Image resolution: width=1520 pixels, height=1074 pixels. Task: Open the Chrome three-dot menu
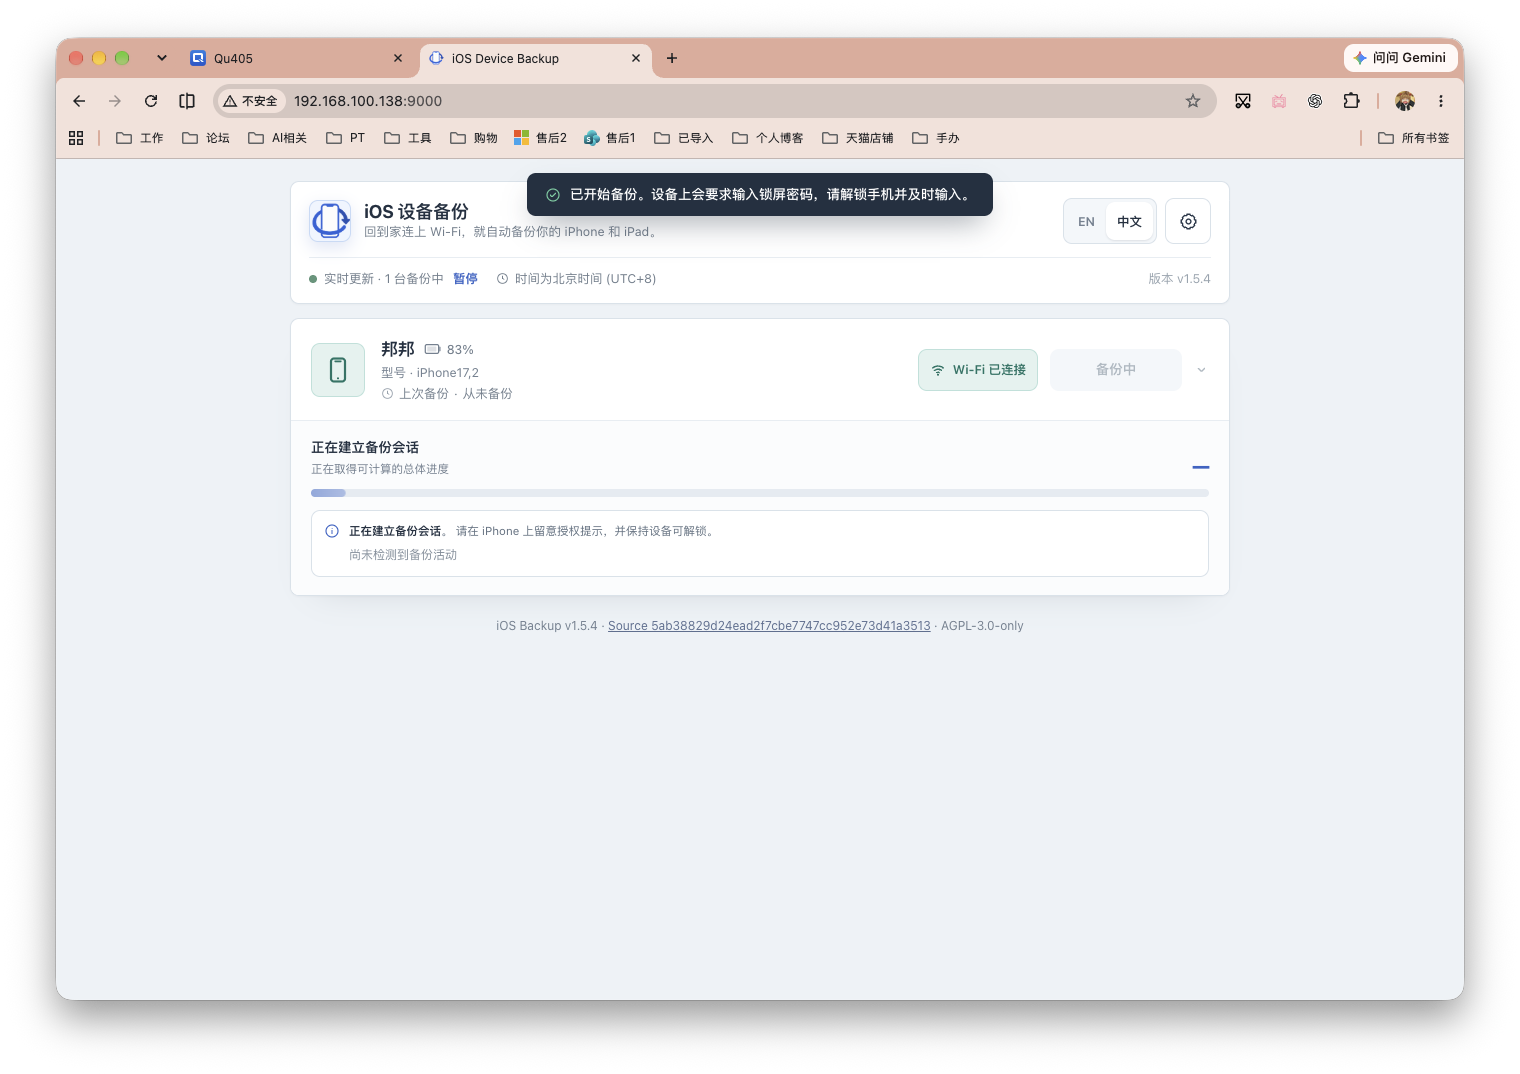click(1441, 101)
